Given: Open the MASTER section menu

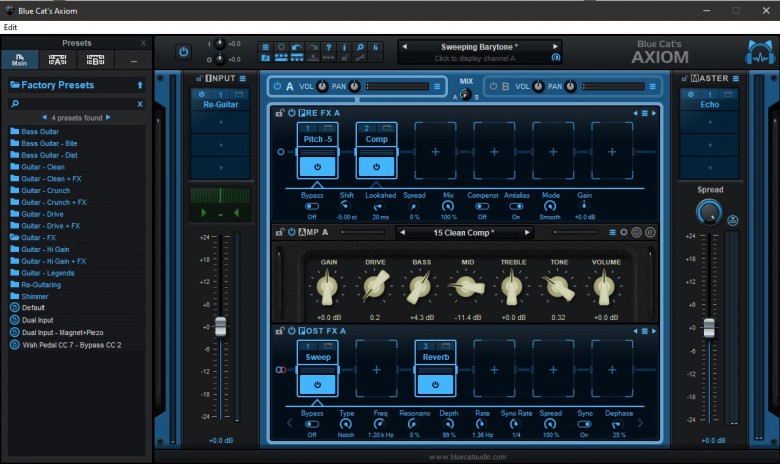Looking at the screenshot, I should (735, 78).
